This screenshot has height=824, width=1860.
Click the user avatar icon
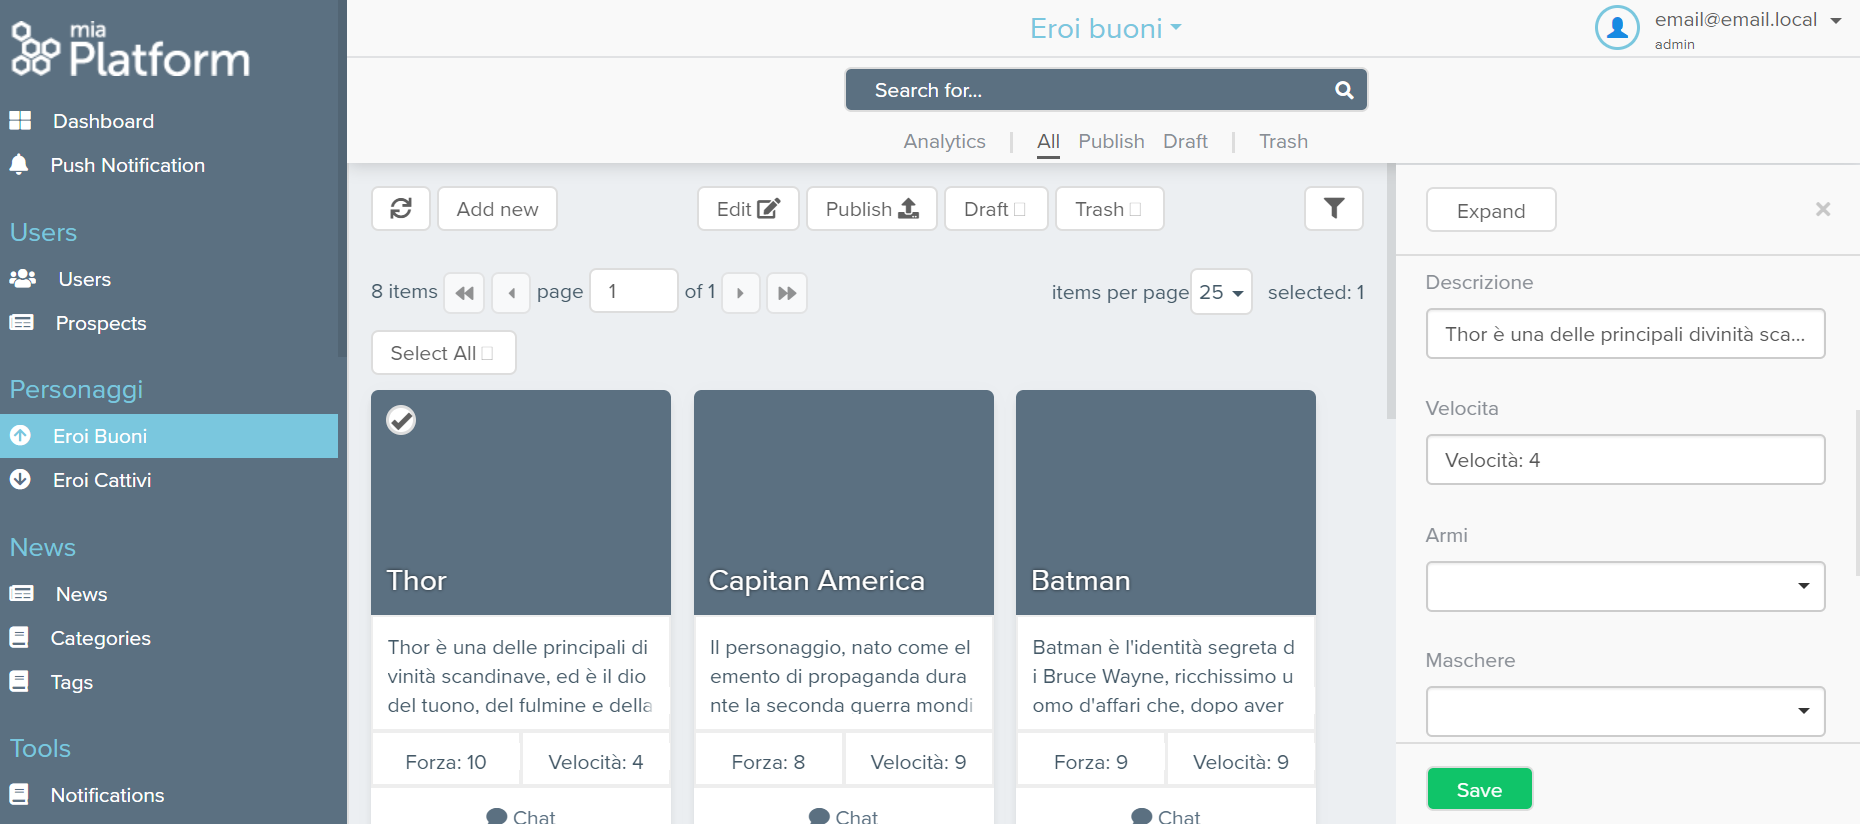click(1616, 28)
